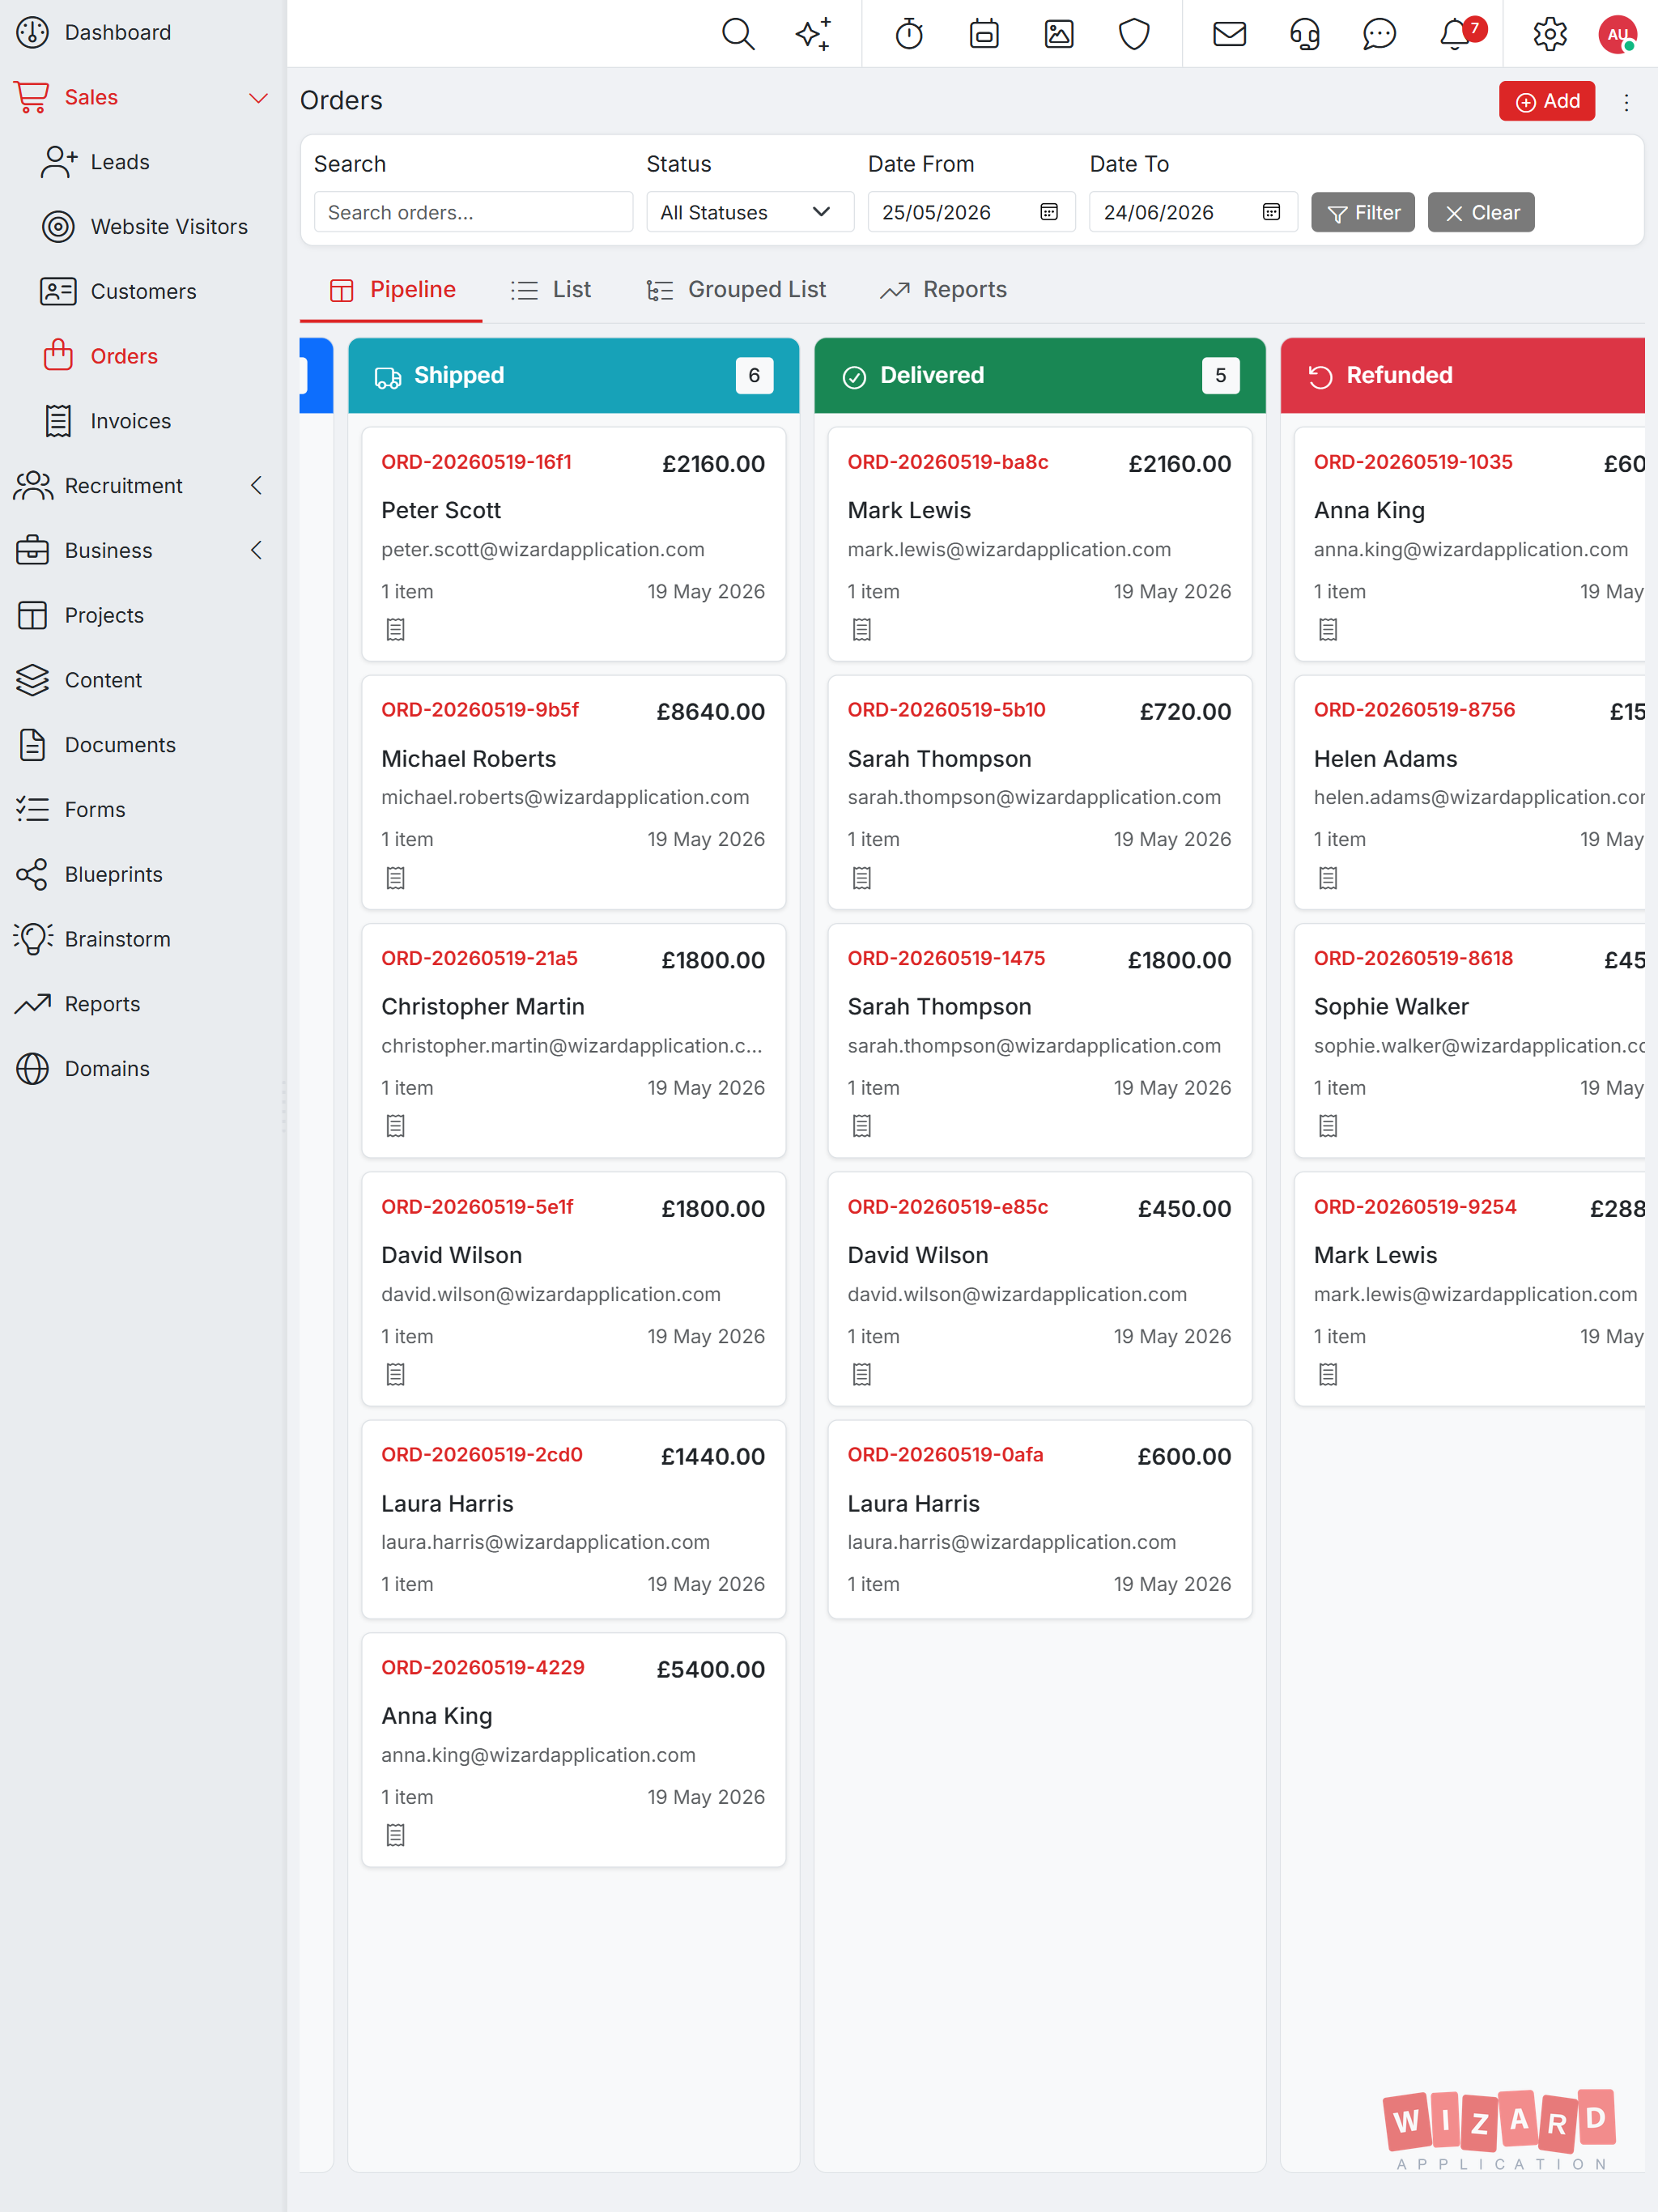Click the Date To calendar picker icon

pyautogui.click(x=1271, y=212)
